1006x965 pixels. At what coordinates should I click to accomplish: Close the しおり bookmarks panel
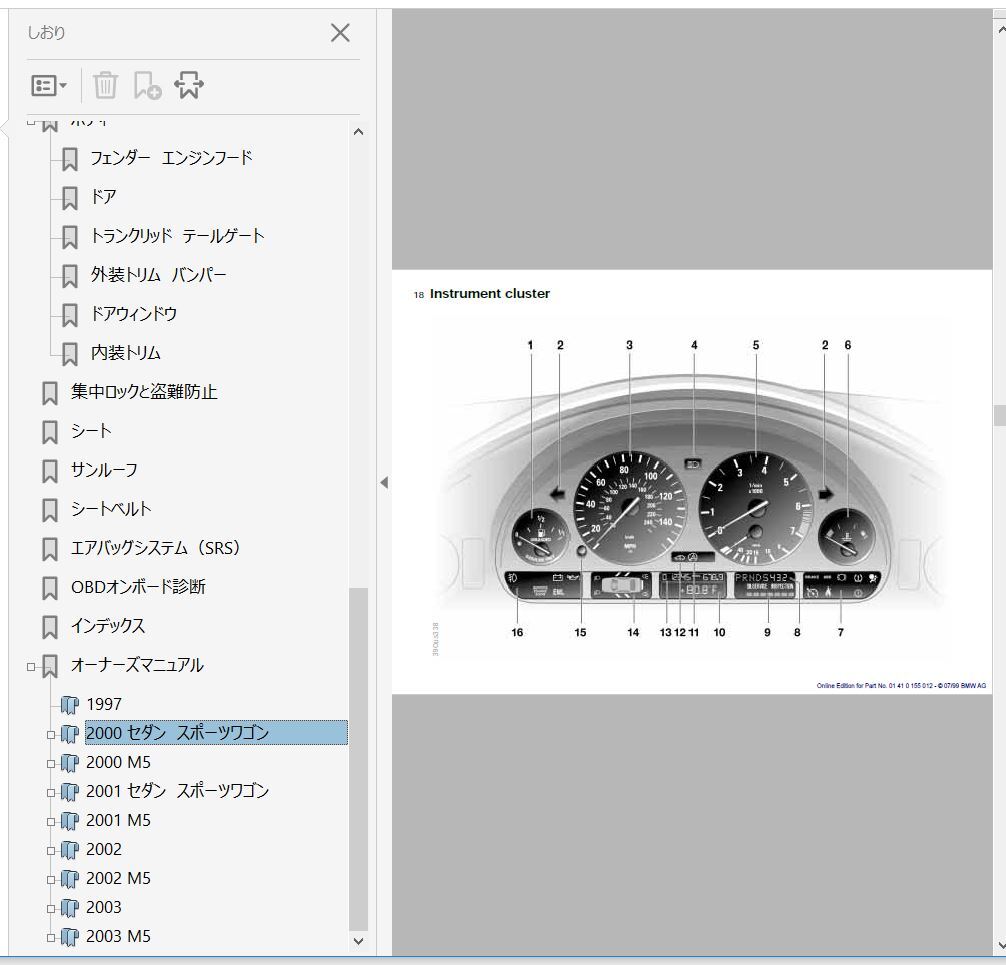click(x=340, y=33)
